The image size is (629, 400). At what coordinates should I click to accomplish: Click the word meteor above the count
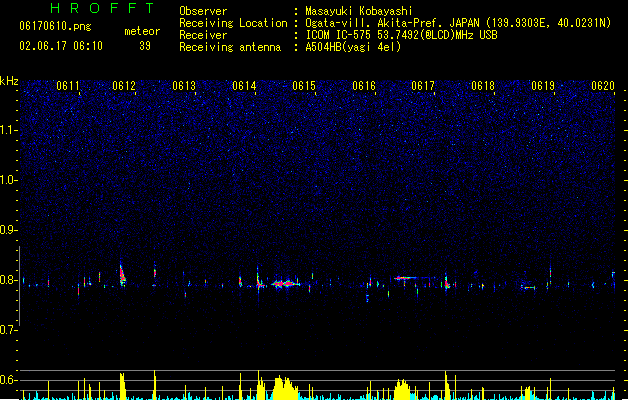click(x=142, y=31)
